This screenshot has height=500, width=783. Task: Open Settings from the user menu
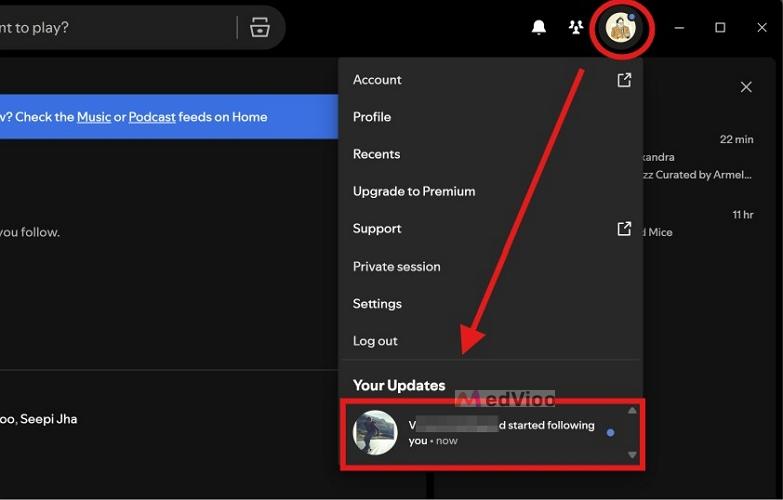tap(491, 304)
